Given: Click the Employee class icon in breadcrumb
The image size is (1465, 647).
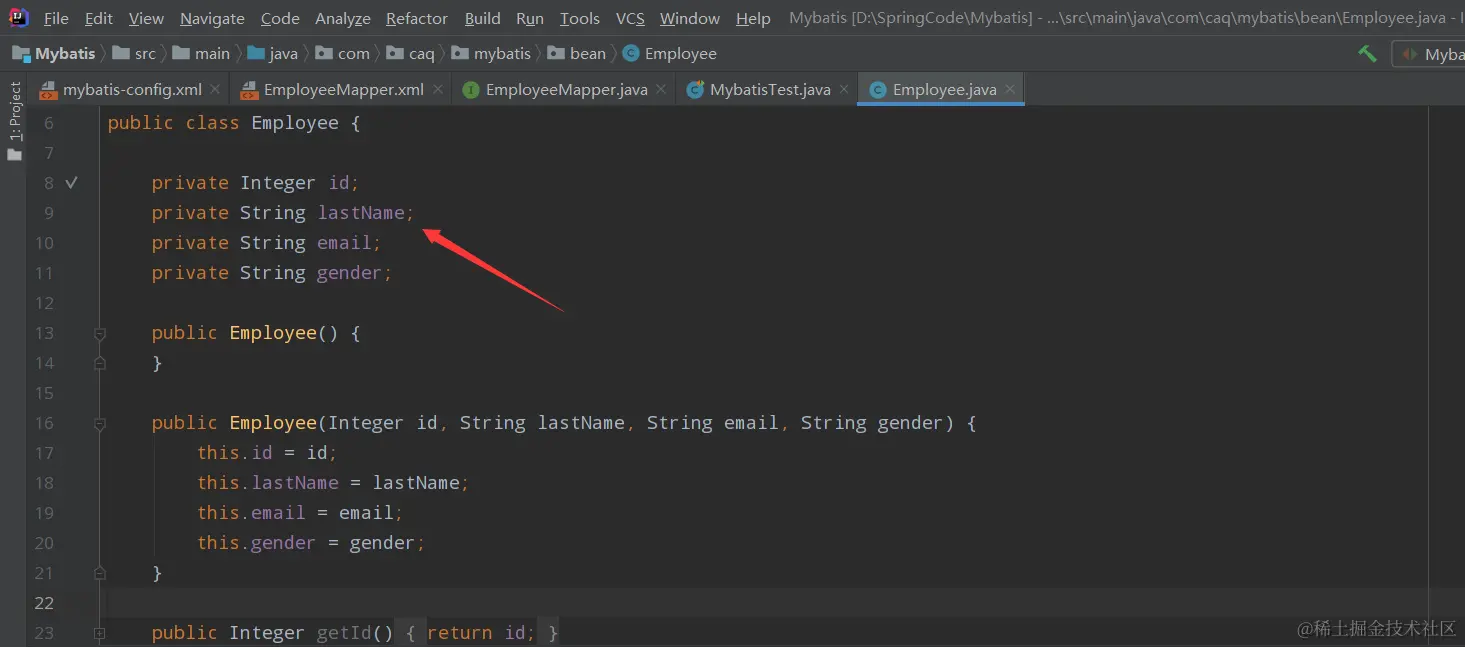Looking at the screenshot, I should 631,54.
